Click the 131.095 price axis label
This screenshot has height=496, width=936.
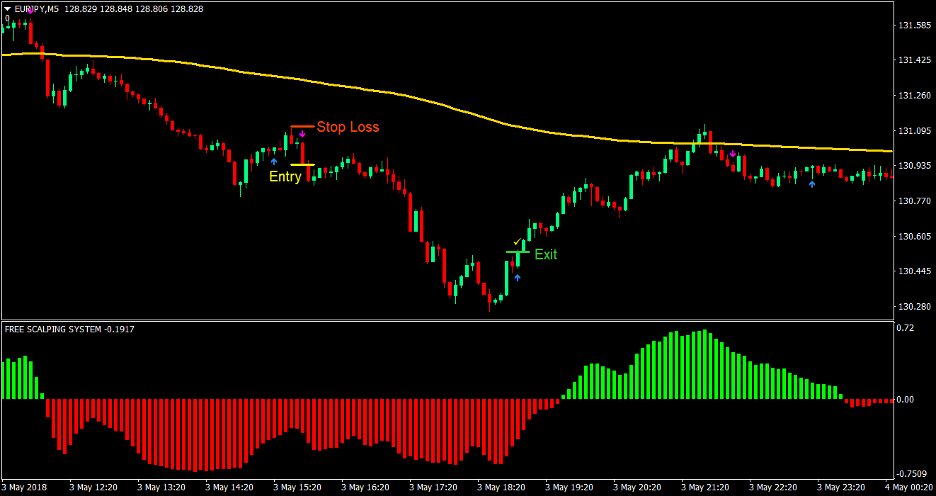point(914,131)
